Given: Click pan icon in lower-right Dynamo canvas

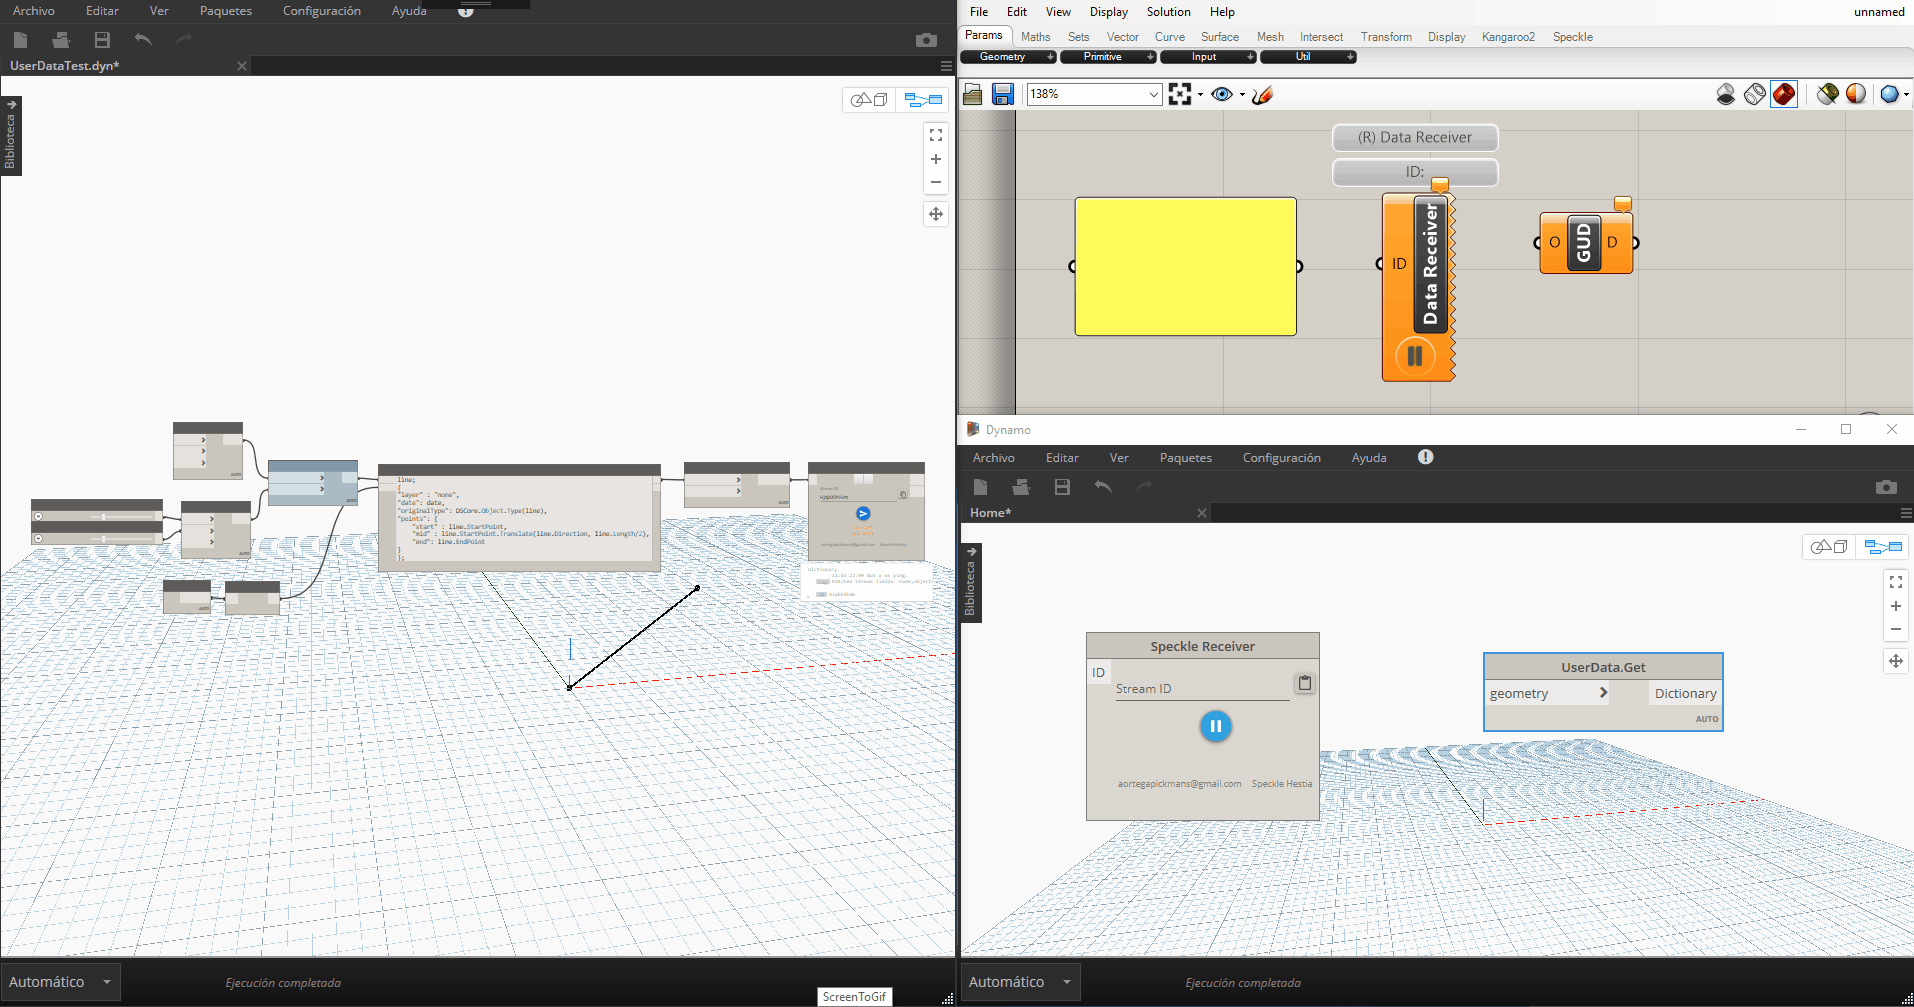Looking at the screenshot, I should (x=1896, y=661).
